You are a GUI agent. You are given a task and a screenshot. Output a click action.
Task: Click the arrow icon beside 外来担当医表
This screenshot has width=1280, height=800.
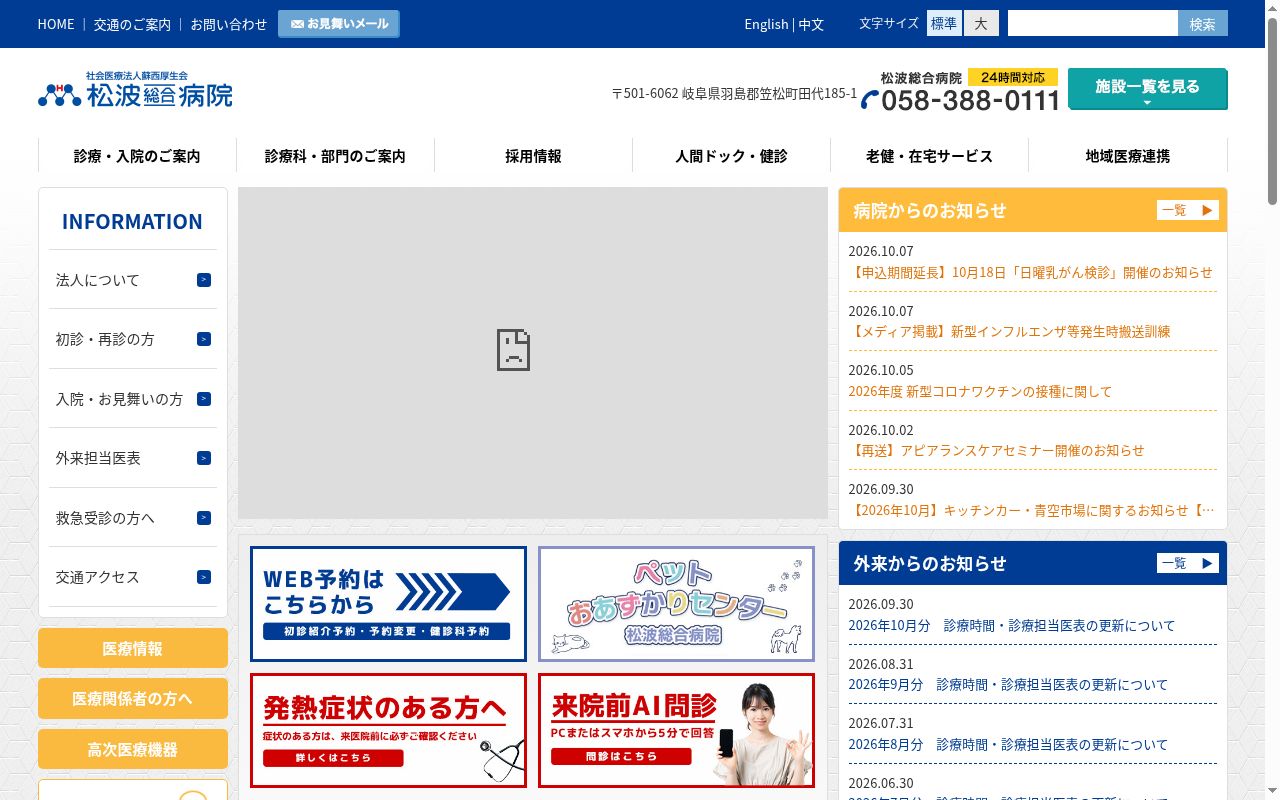point(204,458)
